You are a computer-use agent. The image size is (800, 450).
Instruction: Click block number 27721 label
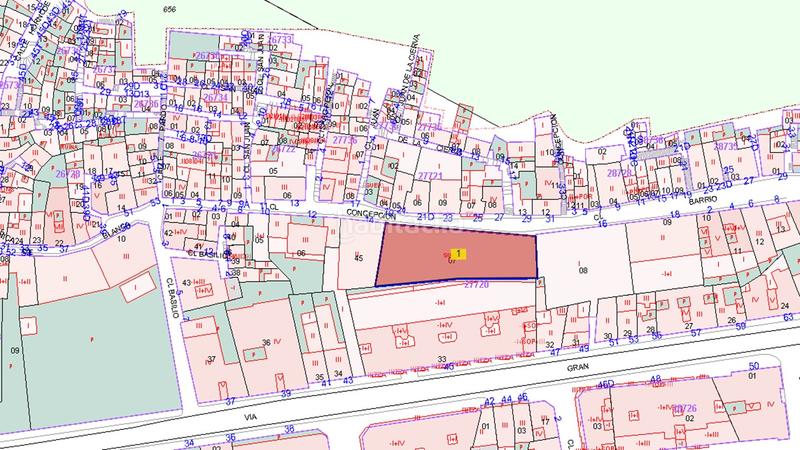tap(432, 175)
